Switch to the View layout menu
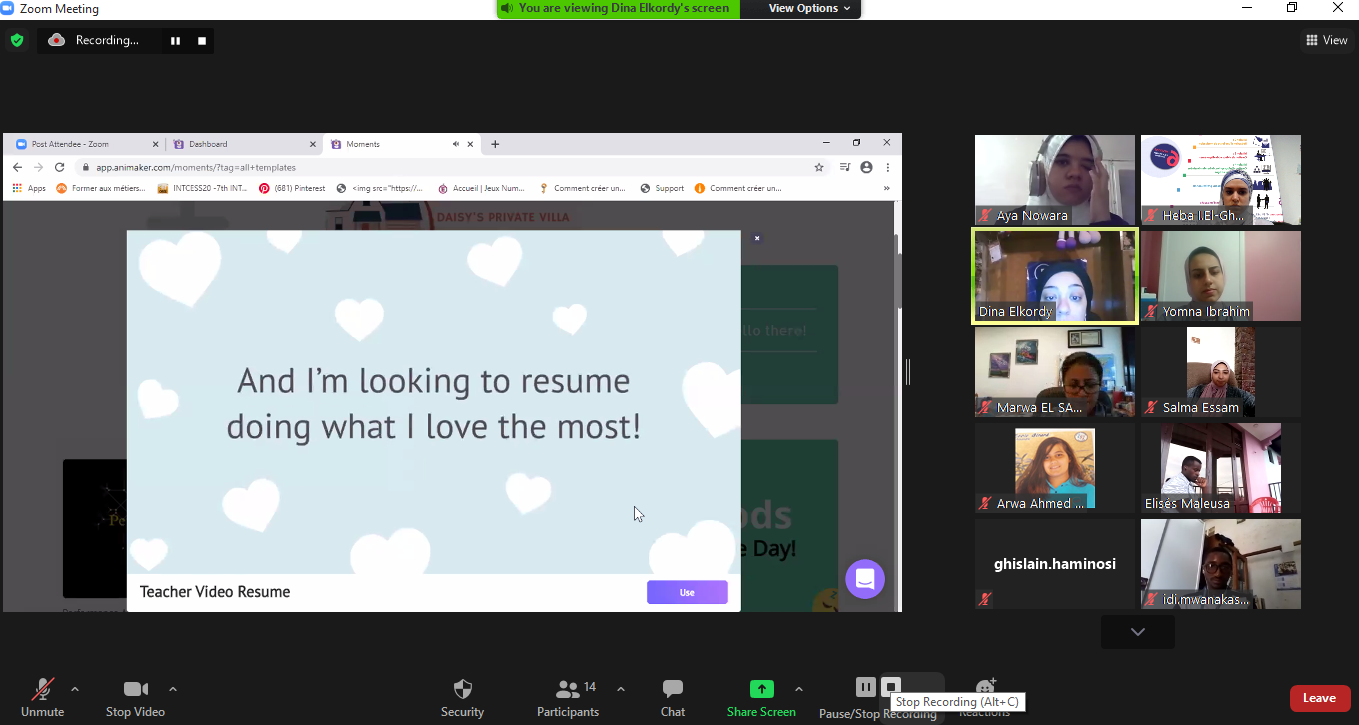 click(1326, 40)
